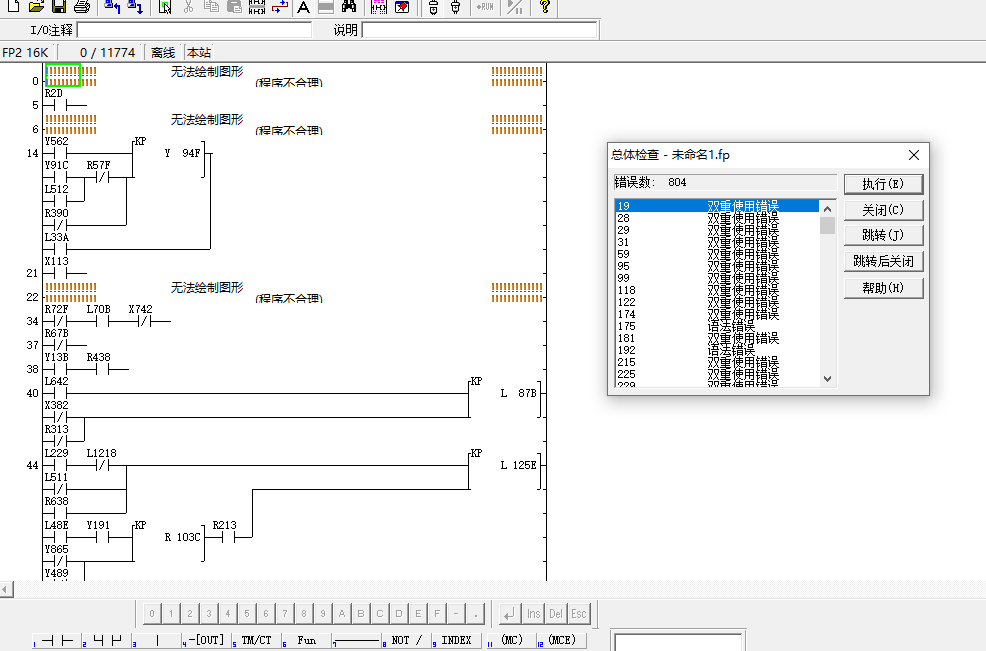The image size is (986, 651).
Task: Click the 说明 description input field
Action: pos(479,31)
